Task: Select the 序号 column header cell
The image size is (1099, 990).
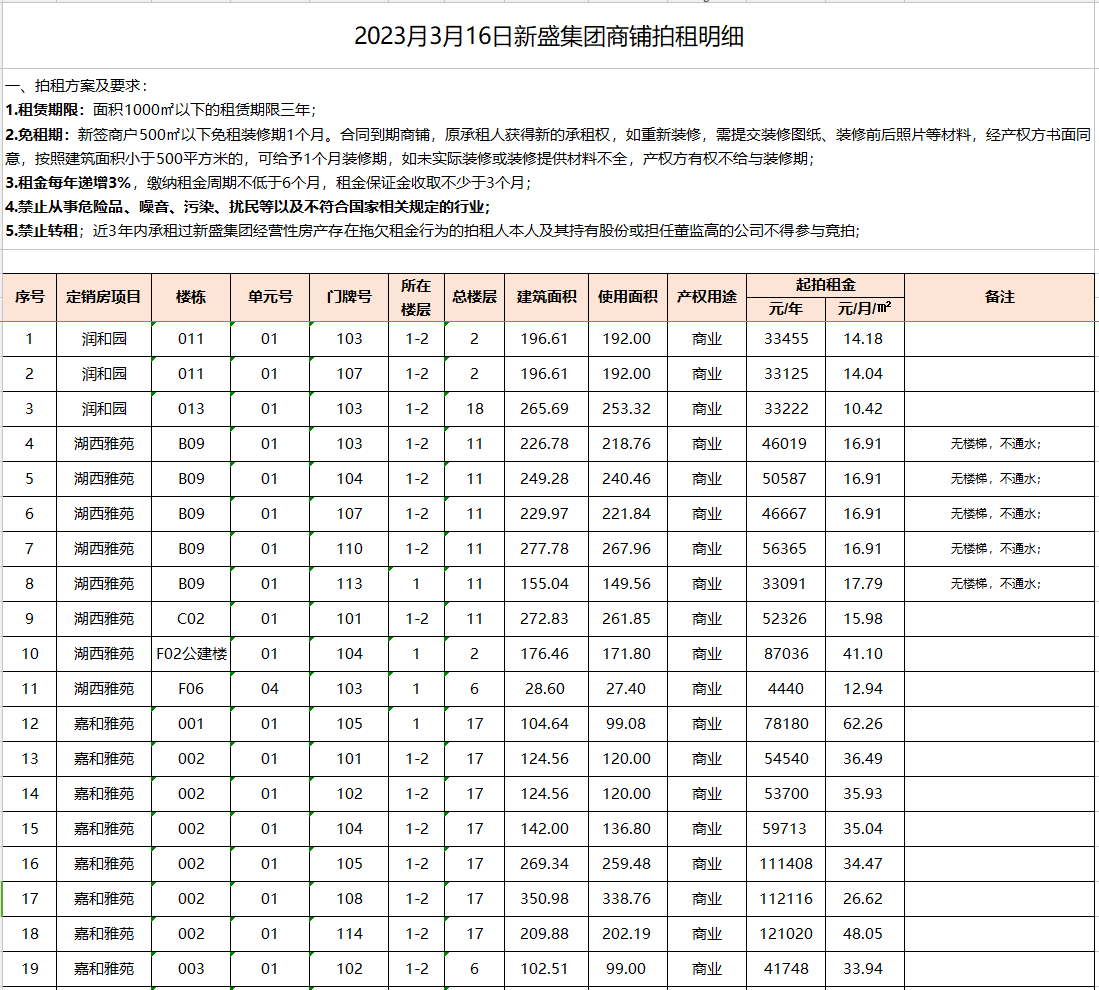Action: click(29, 297)
